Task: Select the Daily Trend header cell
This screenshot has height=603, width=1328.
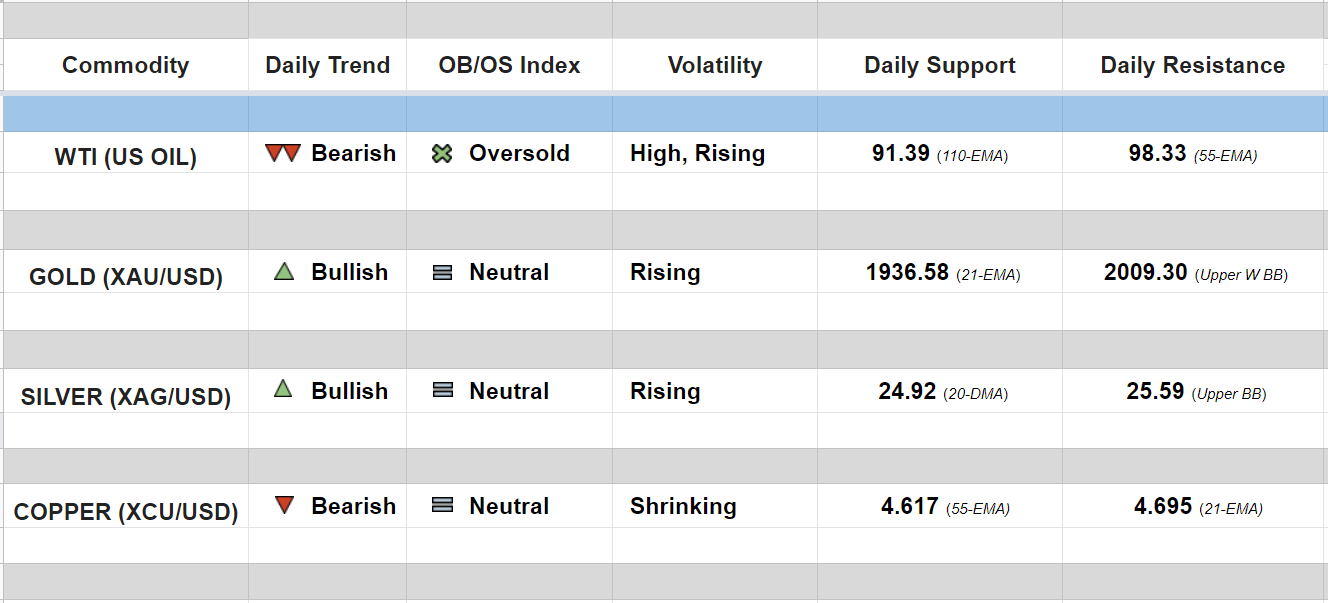Action: coord(327,66)
